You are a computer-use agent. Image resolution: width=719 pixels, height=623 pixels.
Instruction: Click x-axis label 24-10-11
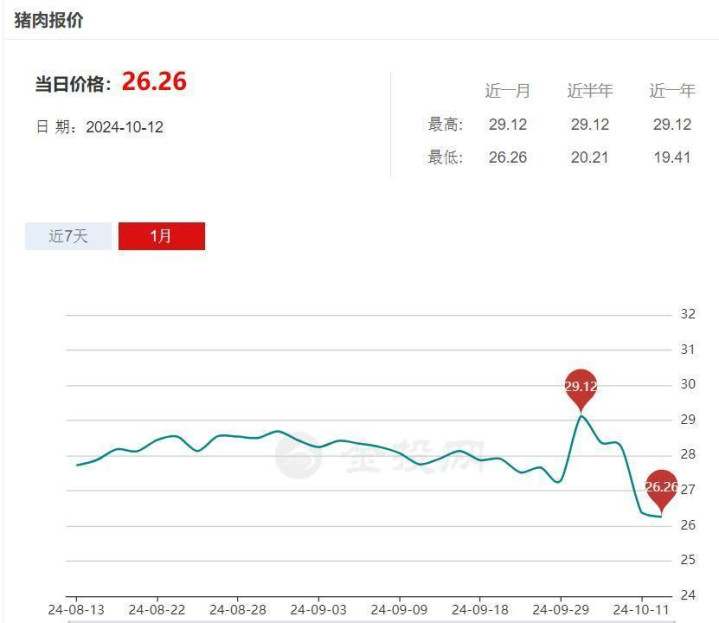coord(641,610)
